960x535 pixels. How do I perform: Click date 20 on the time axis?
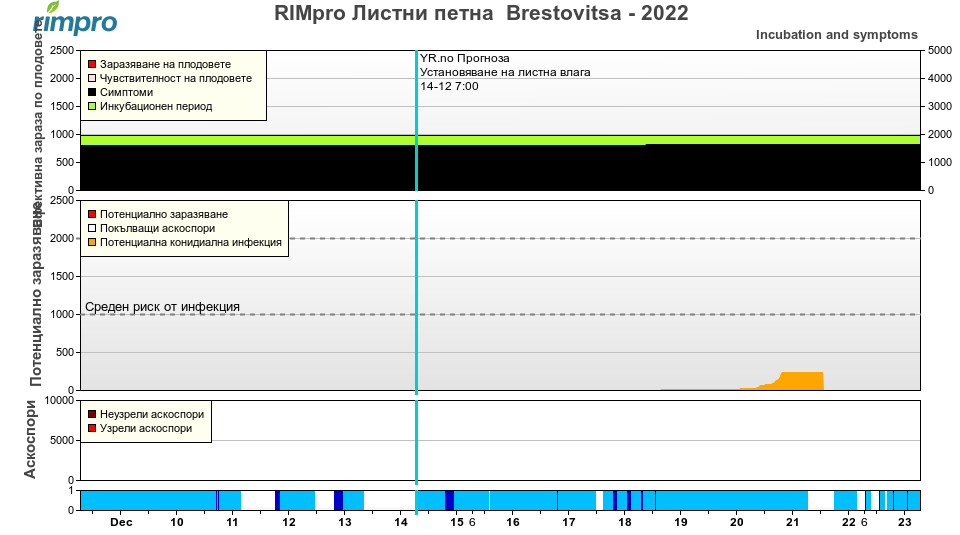[737, 522]
